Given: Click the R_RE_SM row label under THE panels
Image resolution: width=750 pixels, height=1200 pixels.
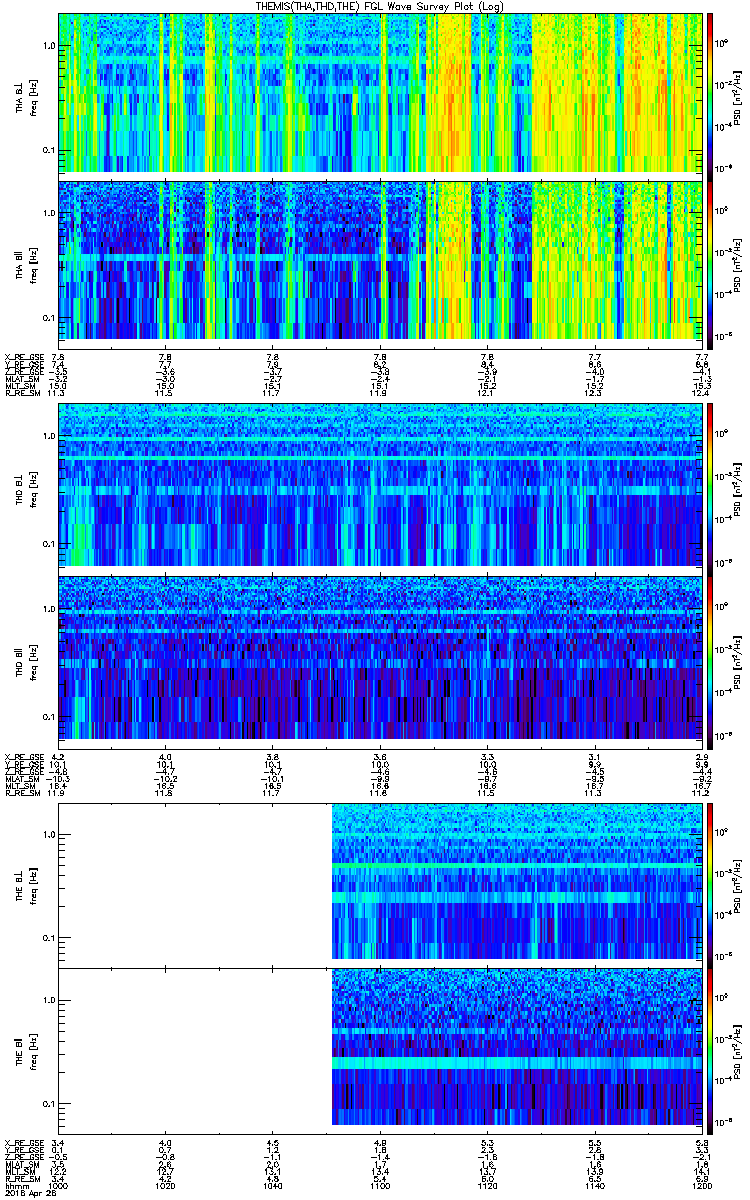Looking at the screenshot, I should tap(23, 1180).
